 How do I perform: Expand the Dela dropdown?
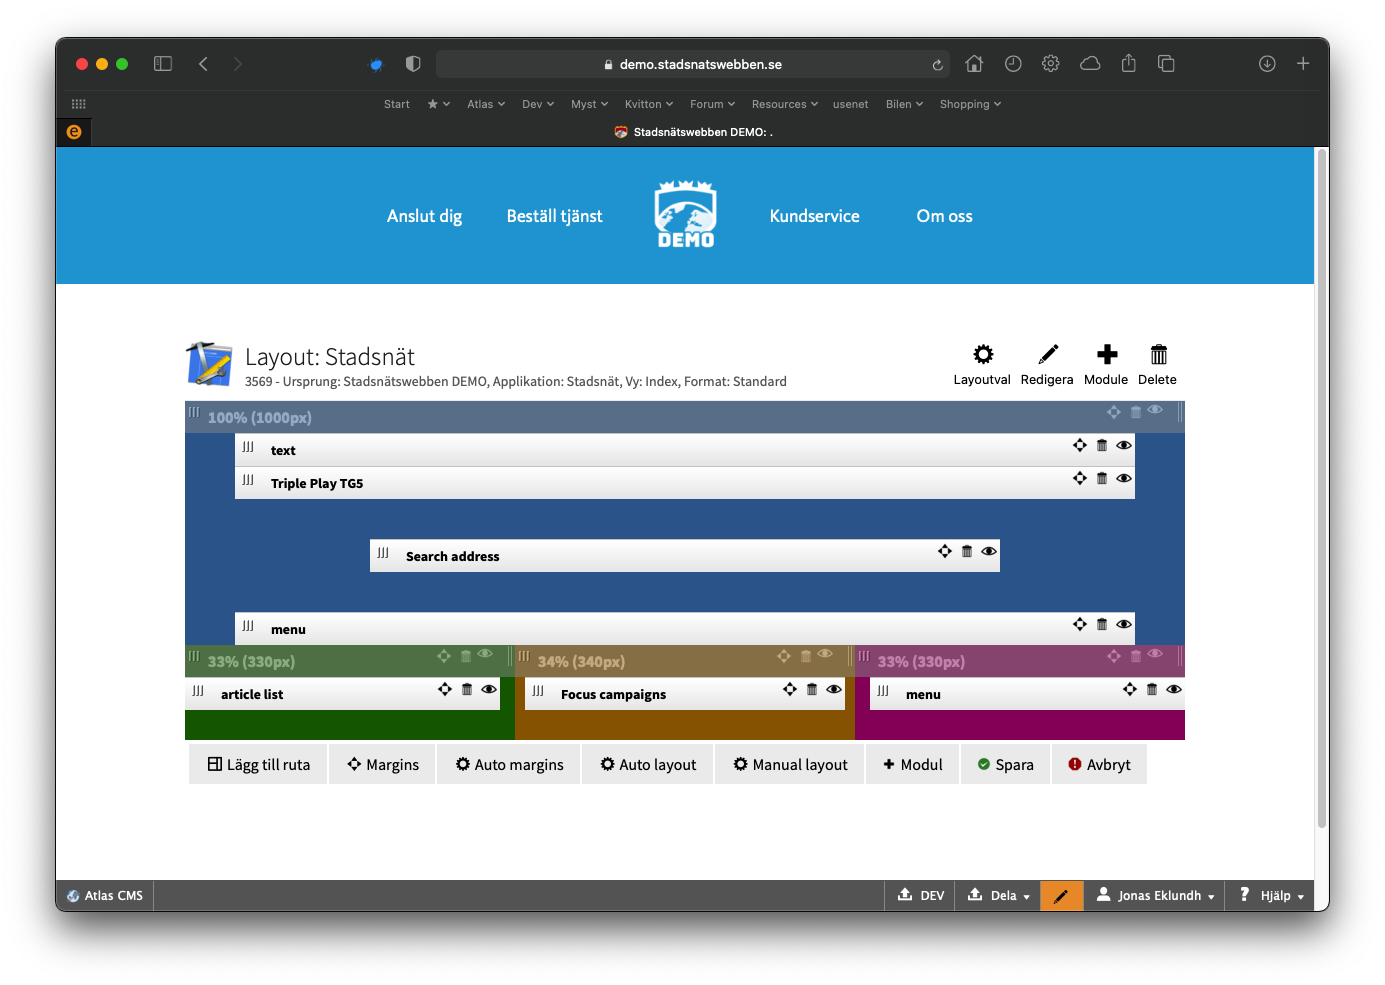pyautogui.click(x=999, y=896)
